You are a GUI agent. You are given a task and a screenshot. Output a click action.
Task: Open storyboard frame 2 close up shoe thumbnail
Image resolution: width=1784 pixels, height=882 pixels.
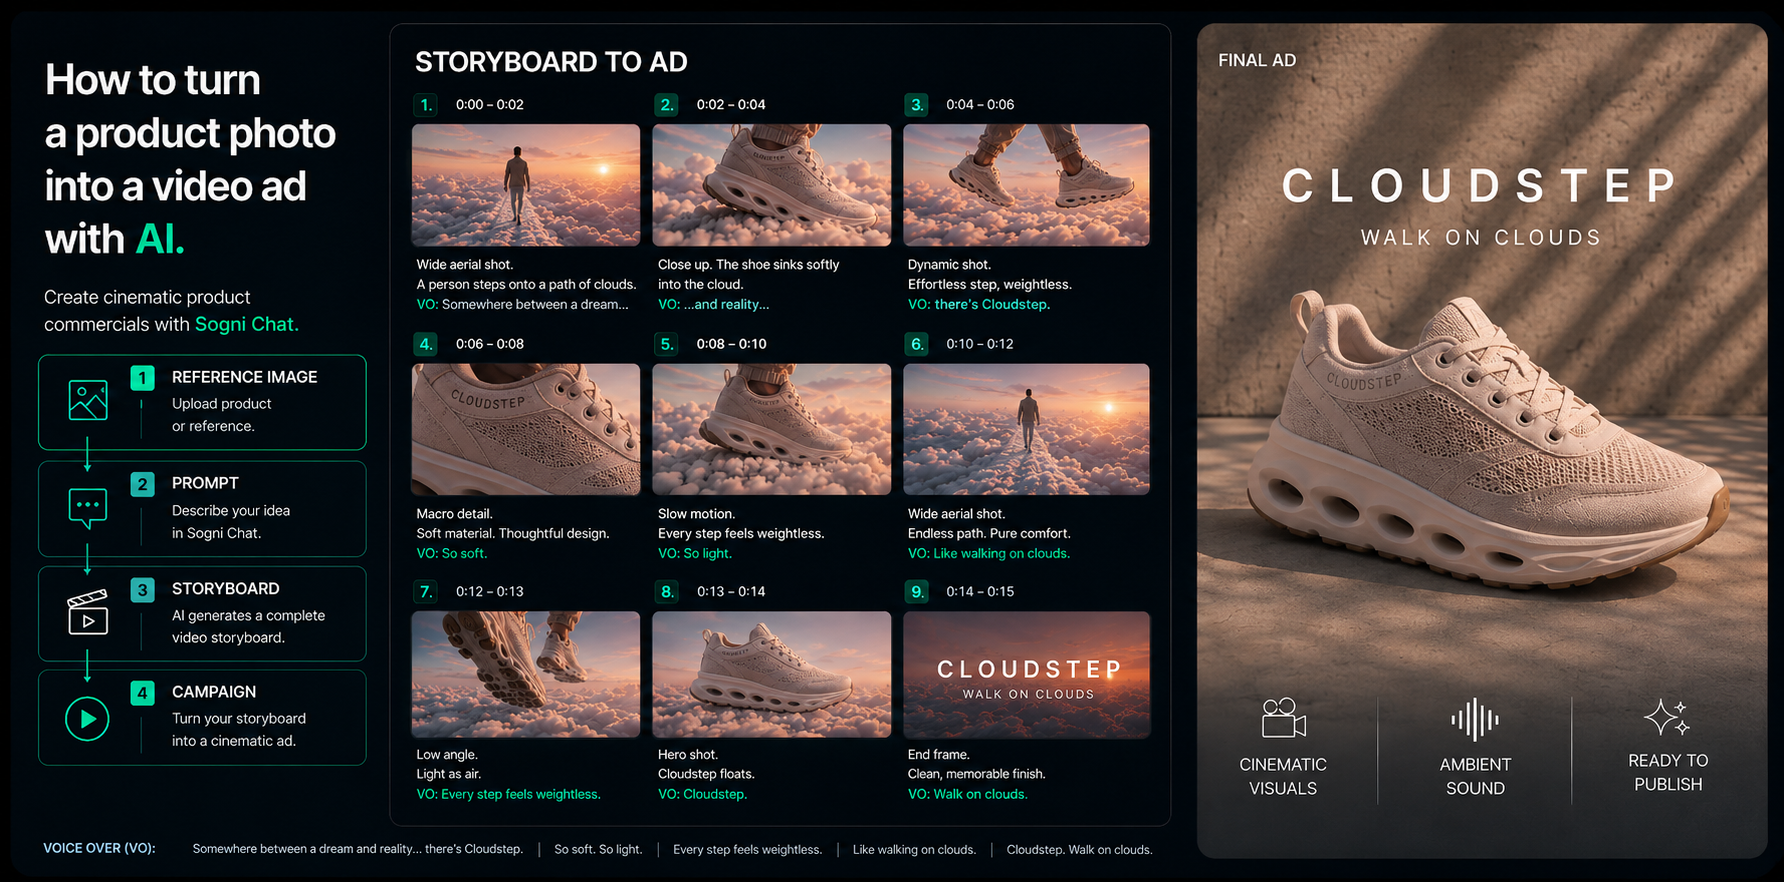pos(771,185)
